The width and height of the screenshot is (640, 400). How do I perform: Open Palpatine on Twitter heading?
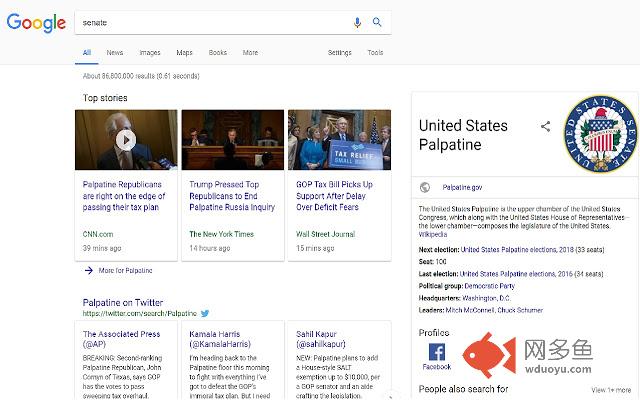122,302
